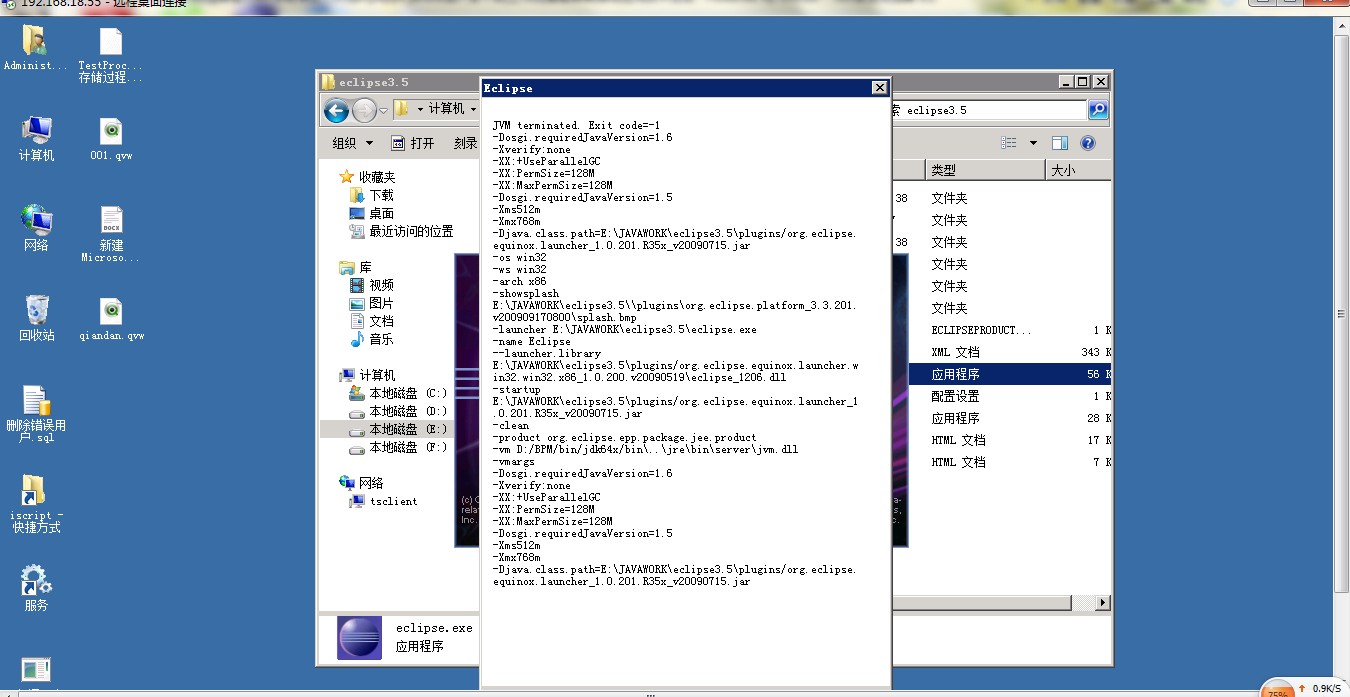This screenshot has height=697, width=1350.
Task: Open 001.qvw desktop file
Action: [111, 138]
